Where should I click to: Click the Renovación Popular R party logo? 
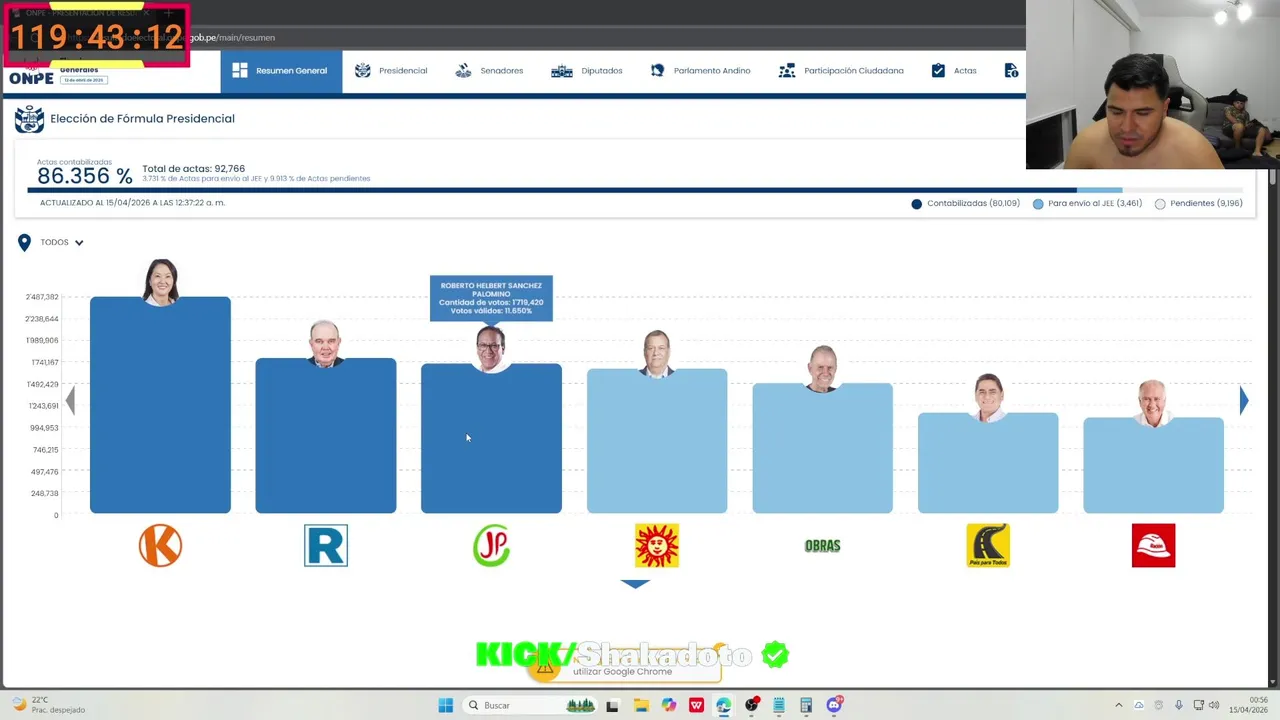pos(326,546)
